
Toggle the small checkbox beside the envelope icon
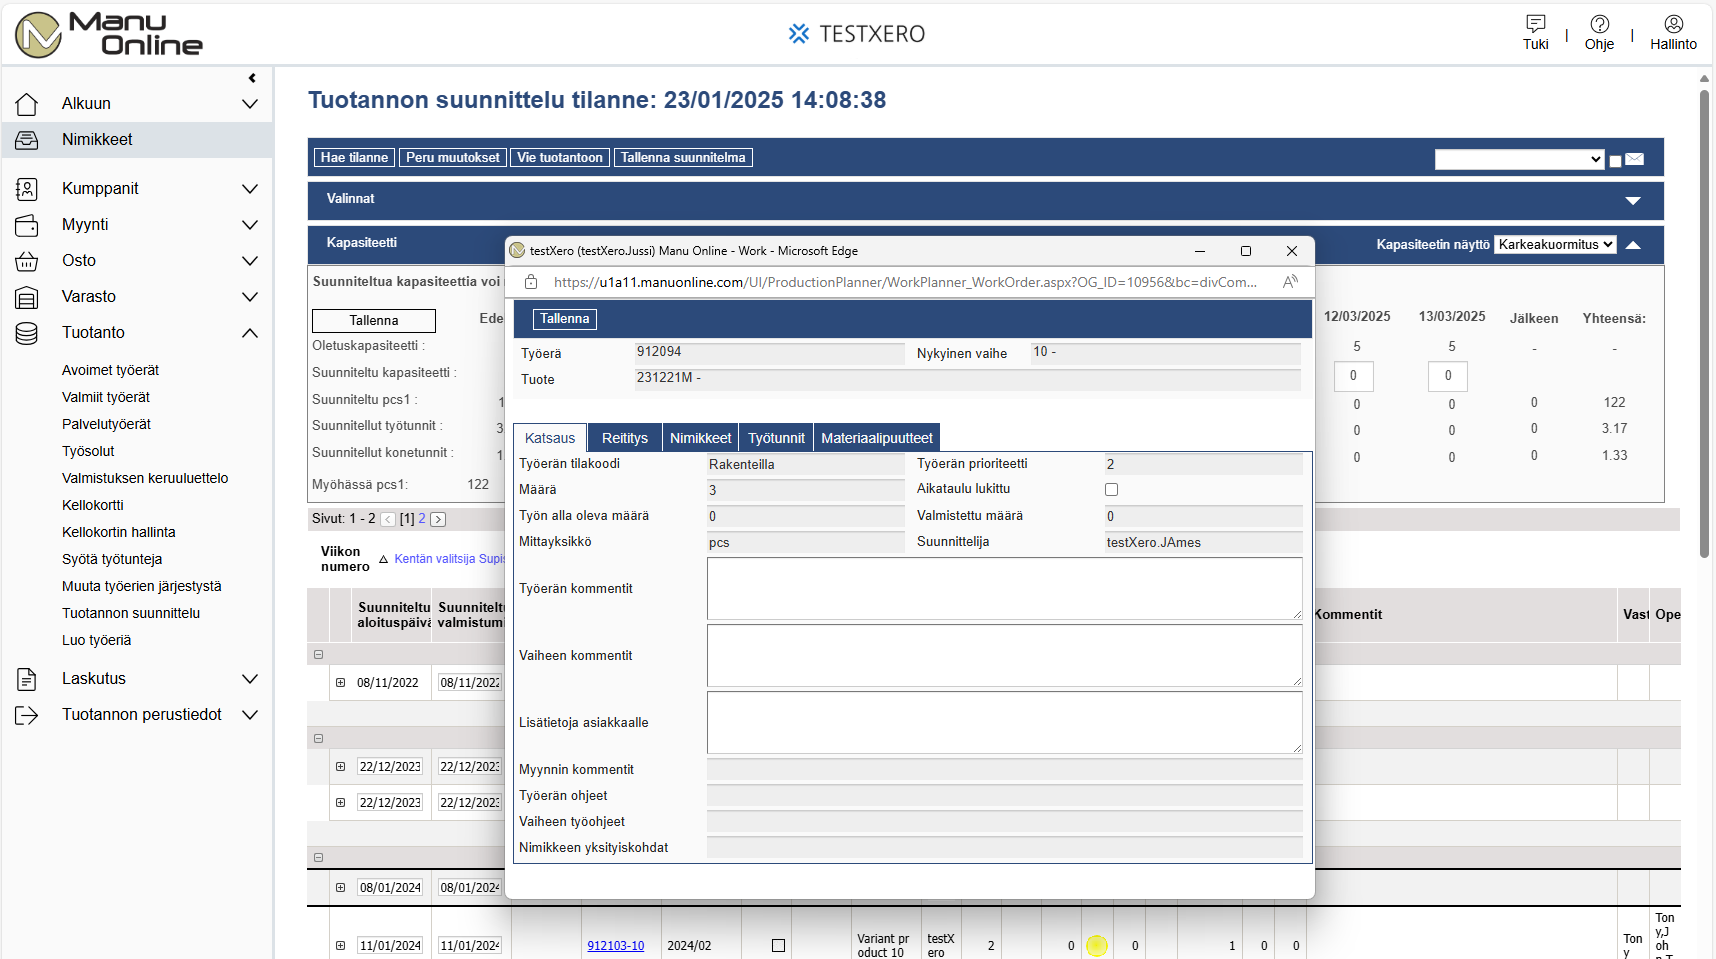pyautogui.click(x=1615, y=161)
